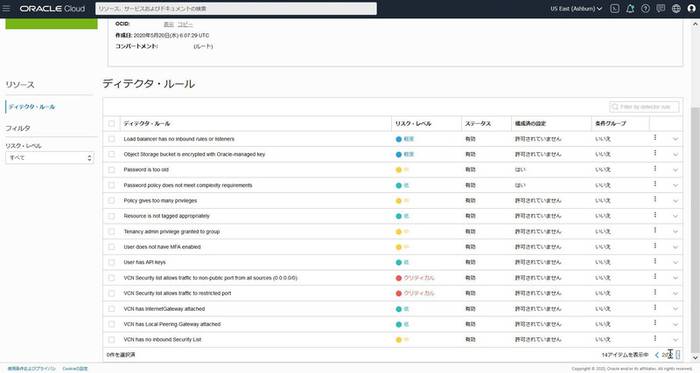Click the filter by detector rule field

(644, 107)
